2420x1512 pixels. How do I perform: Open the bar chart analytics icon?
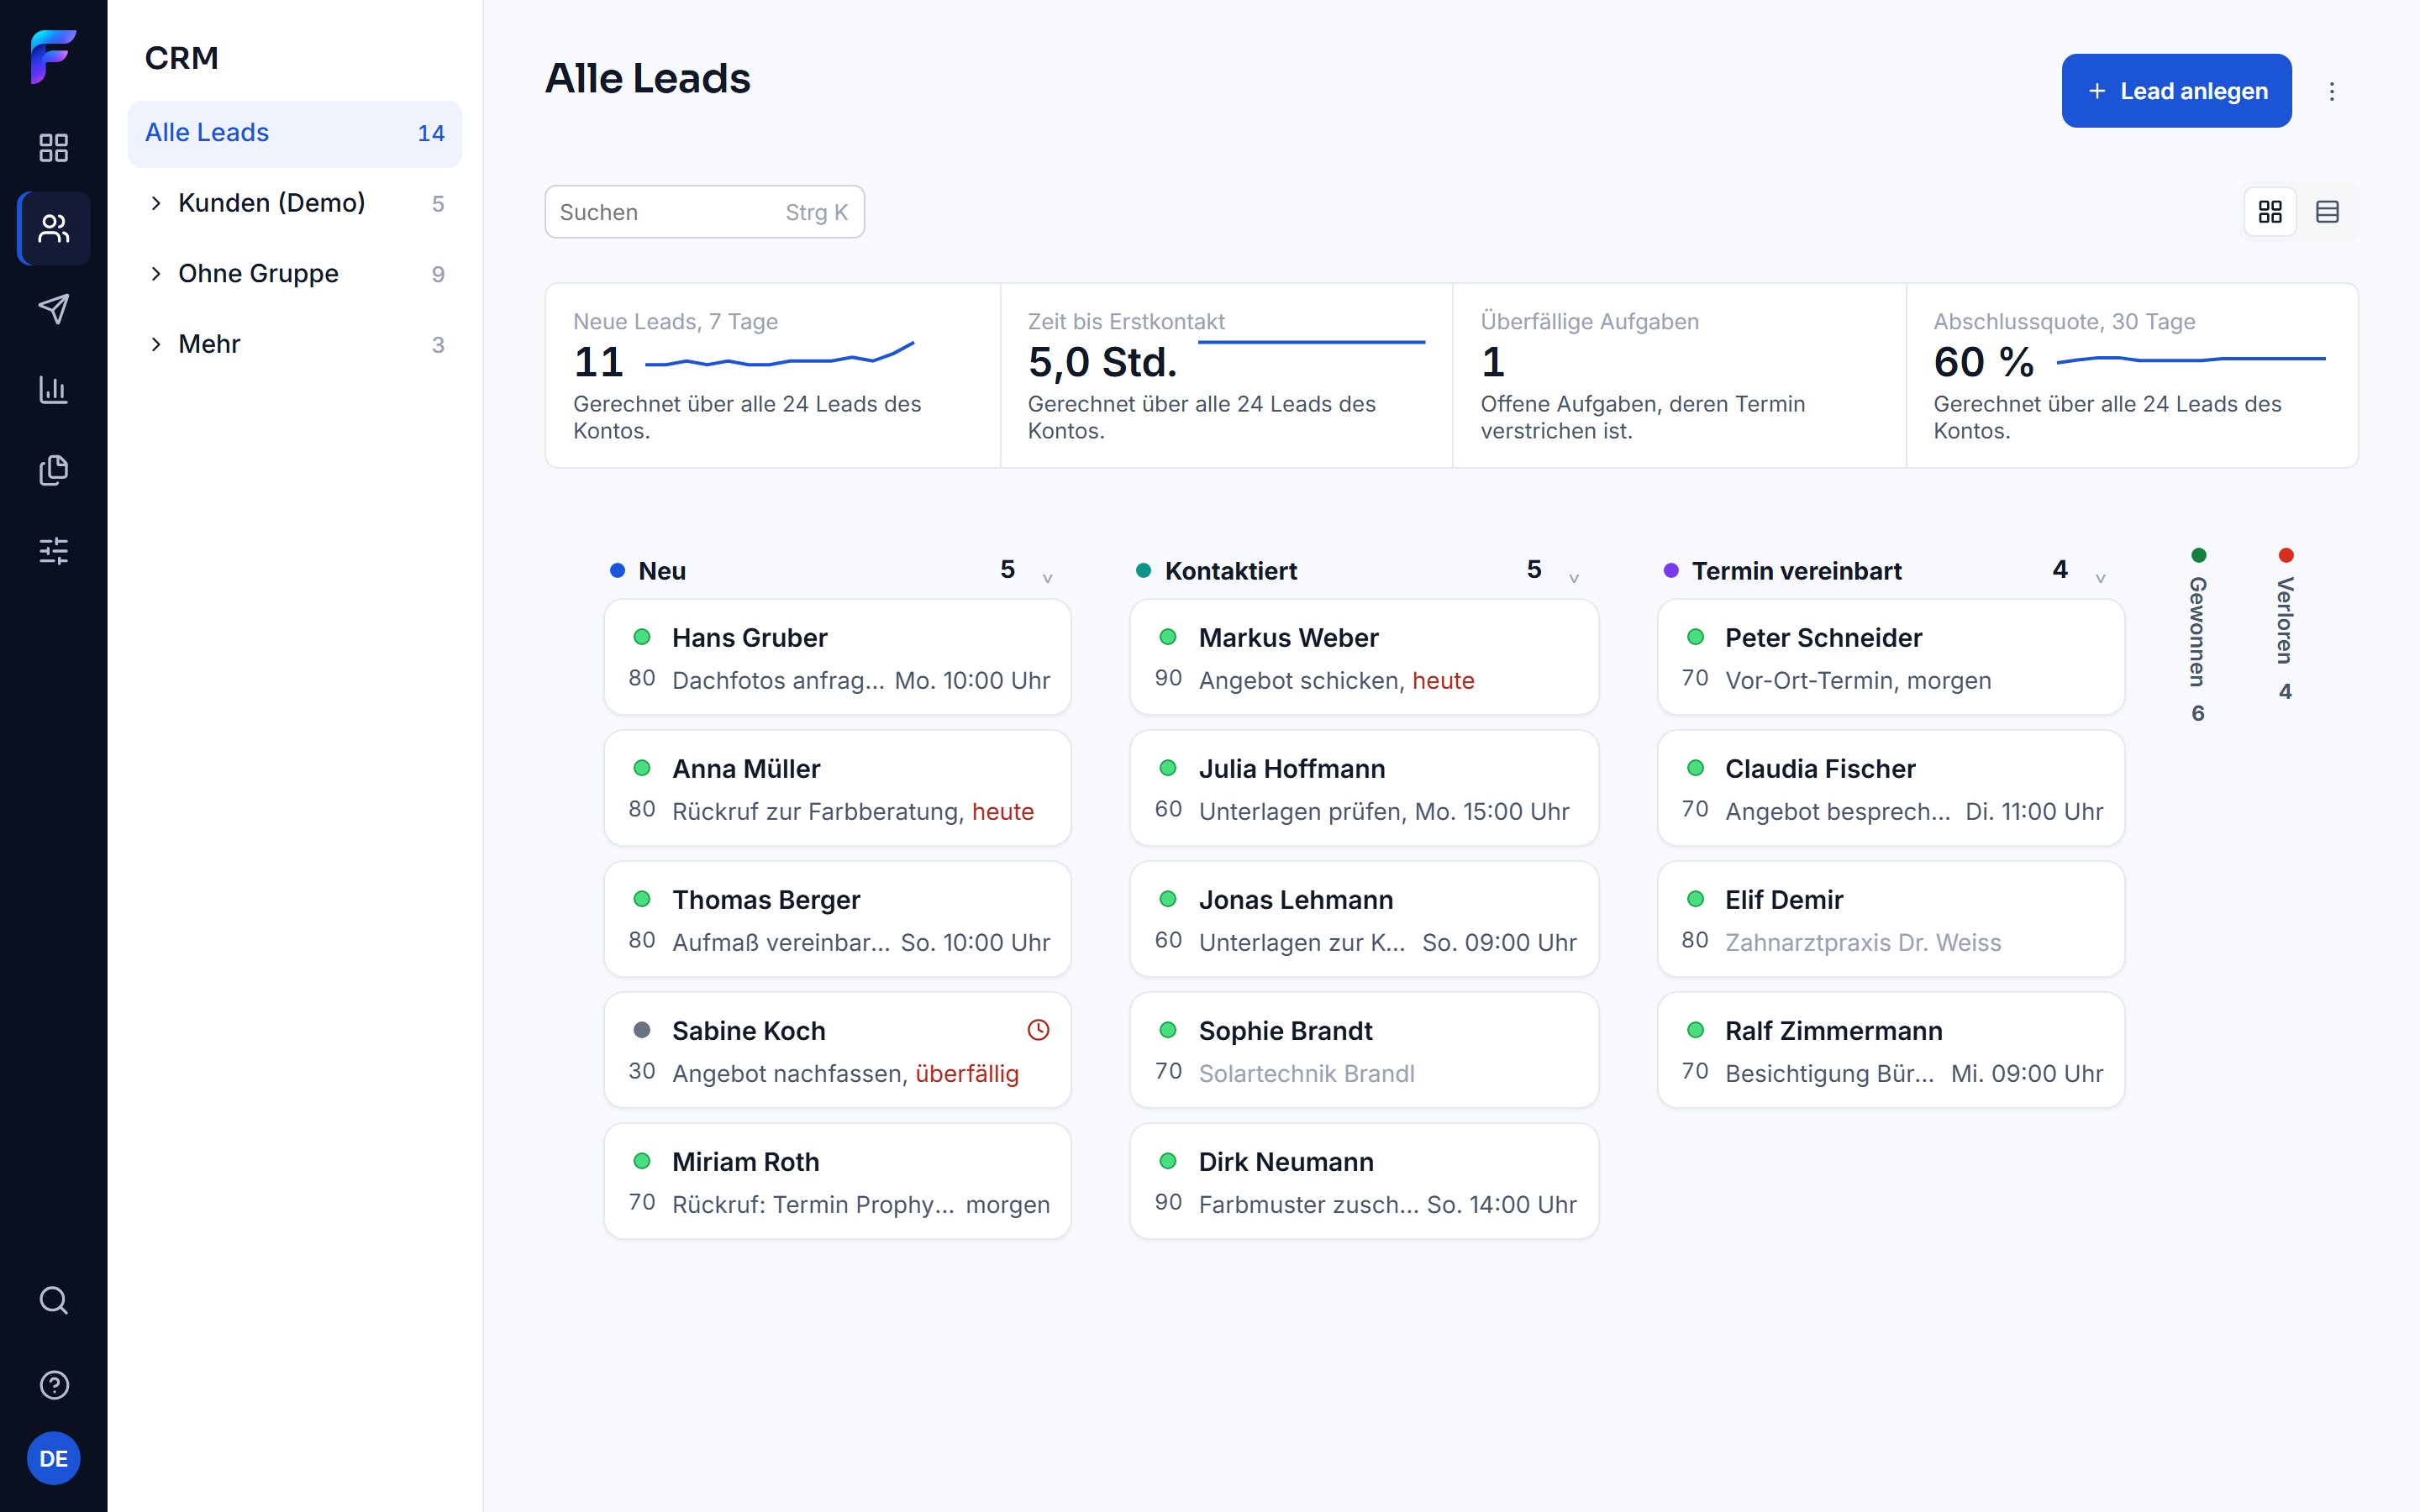click(53, 390)
